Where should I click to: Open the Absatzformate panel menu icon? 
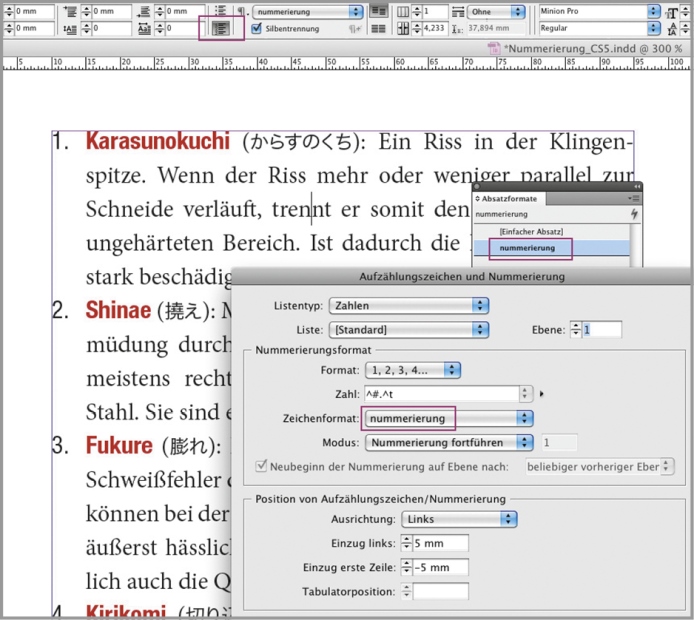(633, 198)
